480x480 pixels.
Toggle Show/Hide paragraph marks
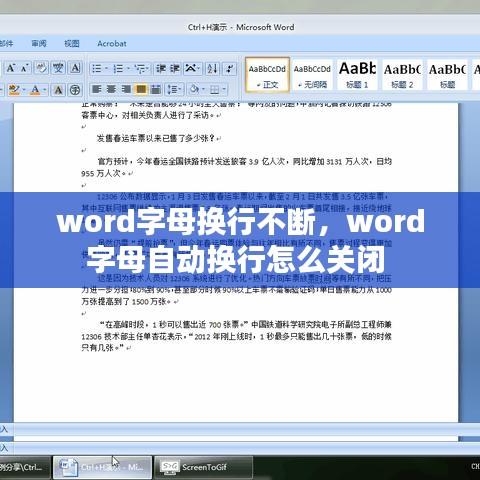click(x=230, y=69)
